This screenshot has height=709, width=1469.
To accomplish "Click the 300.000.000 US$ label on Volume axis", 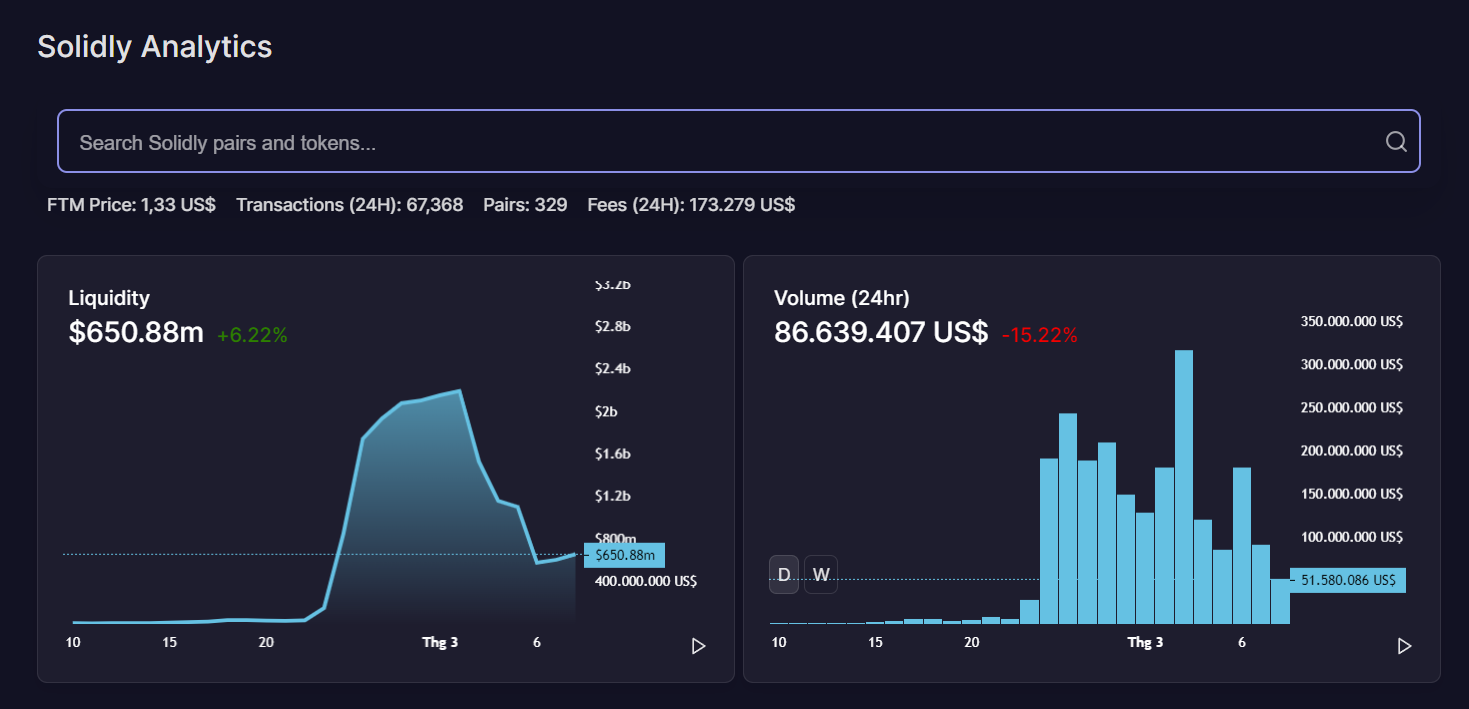I will (1351, 365).
